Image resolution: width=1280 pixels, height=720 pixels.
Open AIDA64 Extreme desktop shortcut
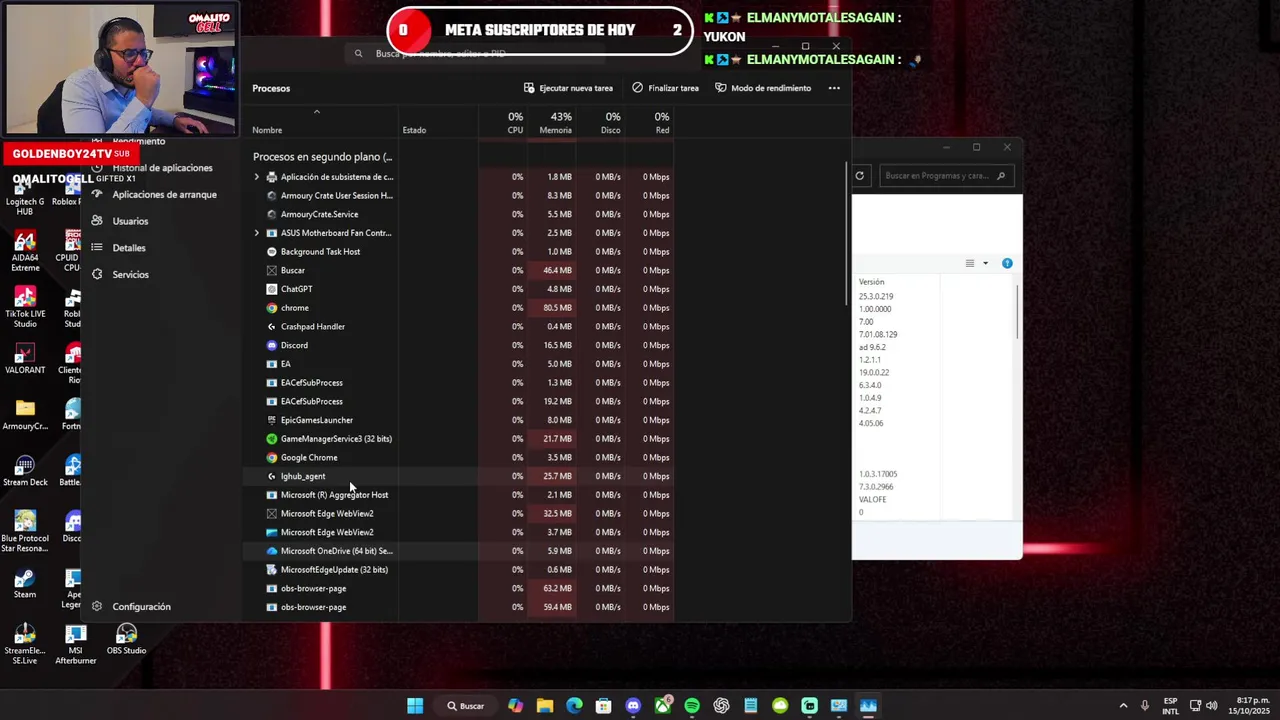tap(25, 251)
